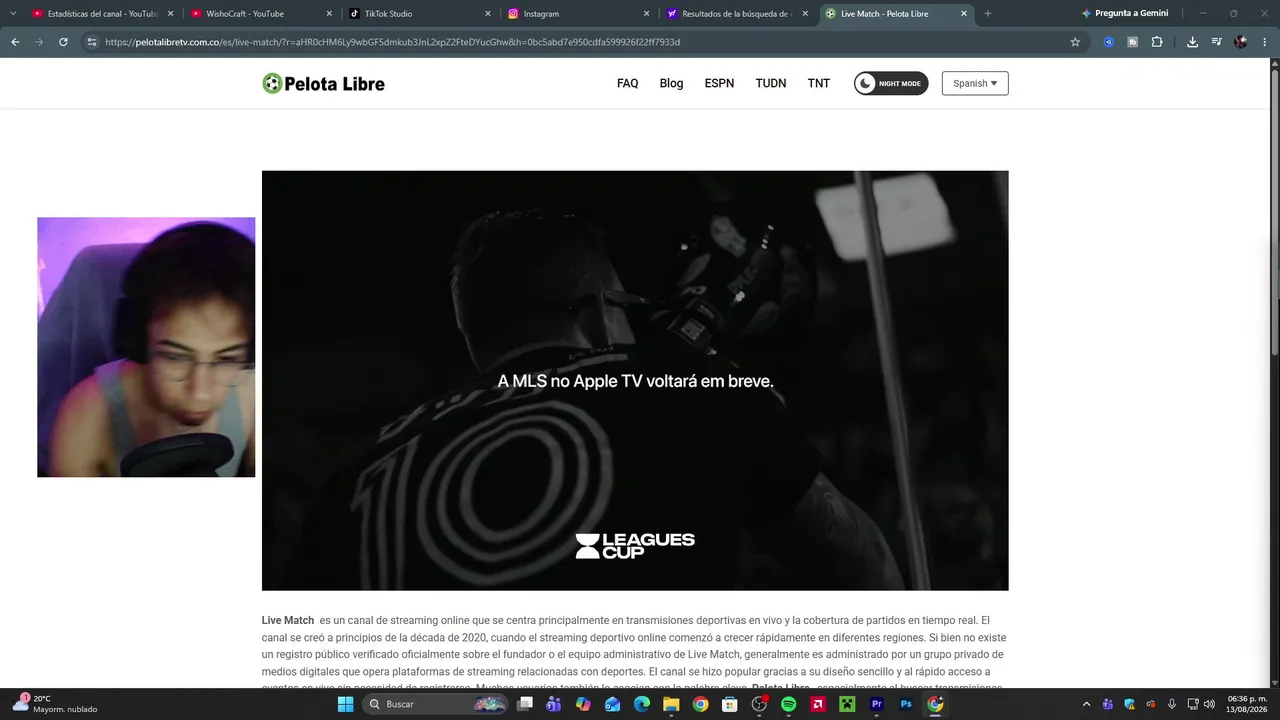Open Chrome downloads panel
The height and width of the screenshot is (720, 1280).
(1192, 42)
